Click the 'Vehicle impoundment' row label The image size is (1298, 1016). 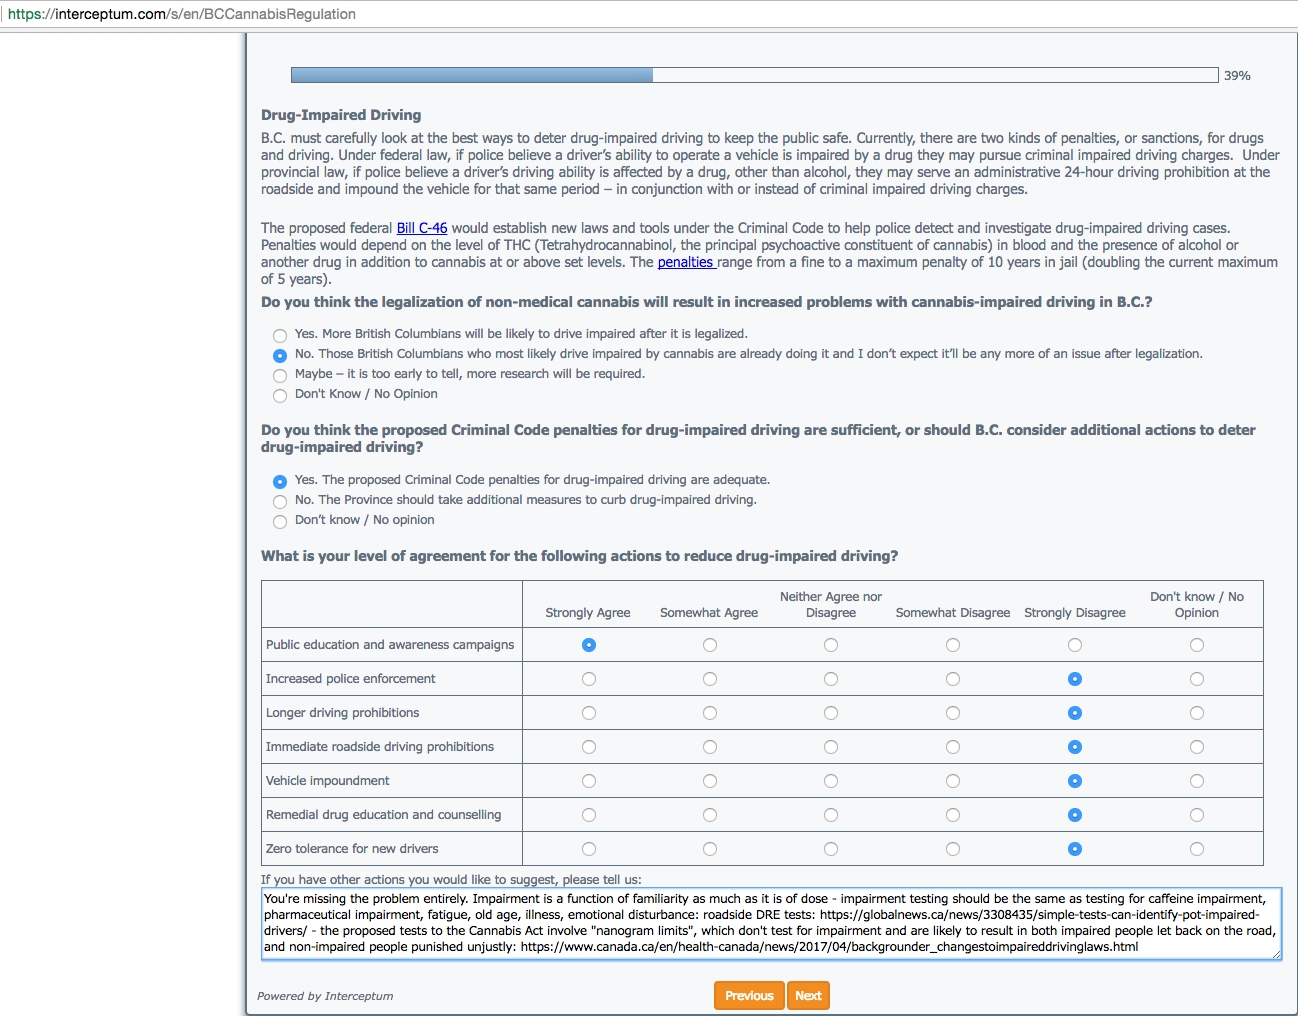328,781
